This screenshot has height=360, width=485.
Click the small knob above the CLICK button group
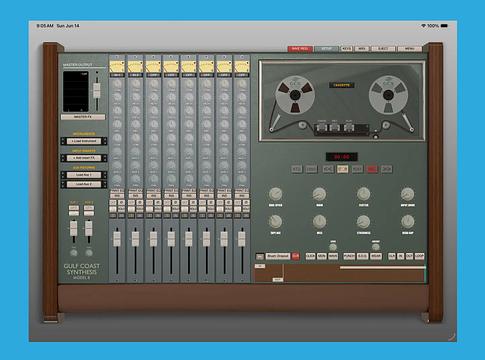(333, 247)
